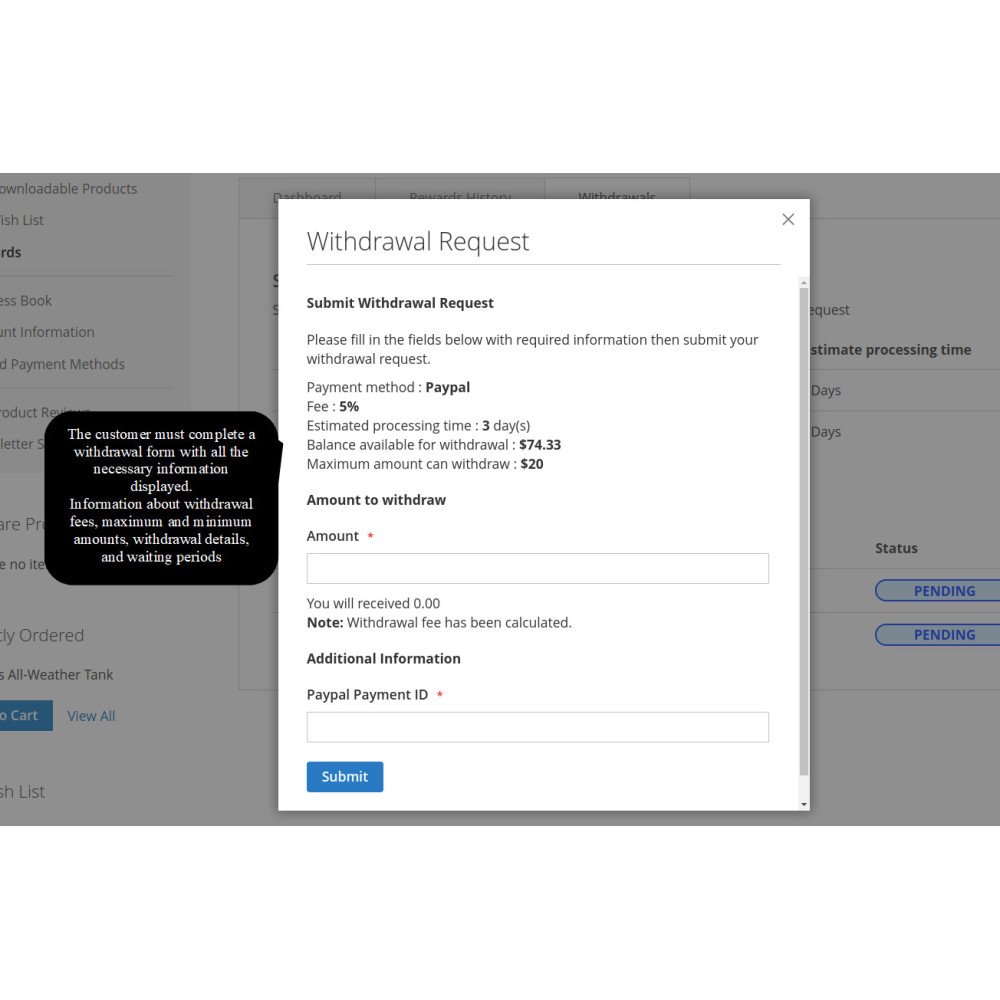Select the Withdrawal Request dialog title
Image resolution: width=1000 pixels, height=1000 pixels.
(x=418, y=241)
